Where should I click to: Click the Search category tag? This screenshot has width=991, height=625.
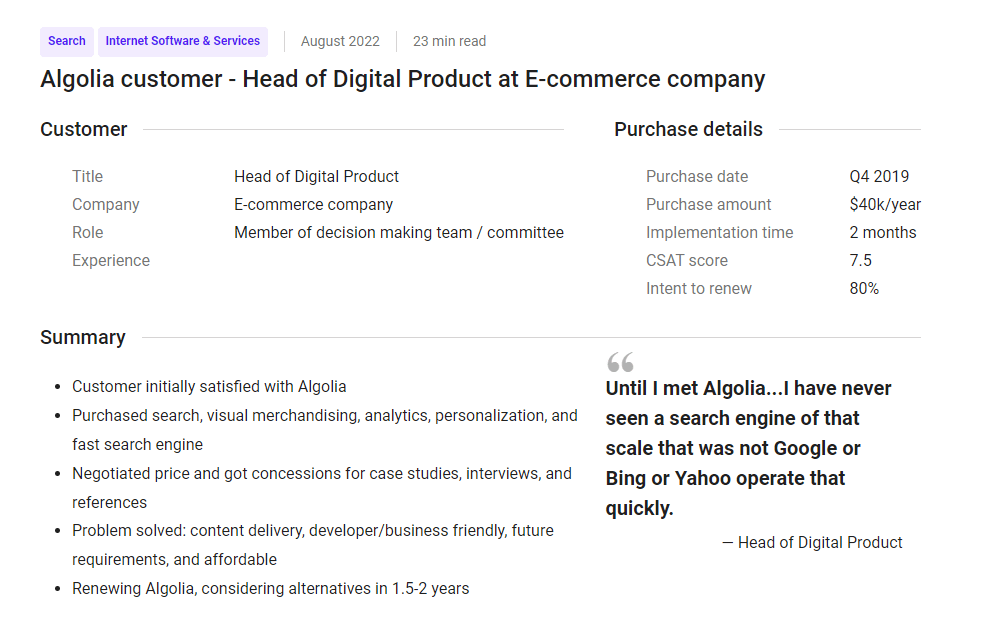coord(67,41)
